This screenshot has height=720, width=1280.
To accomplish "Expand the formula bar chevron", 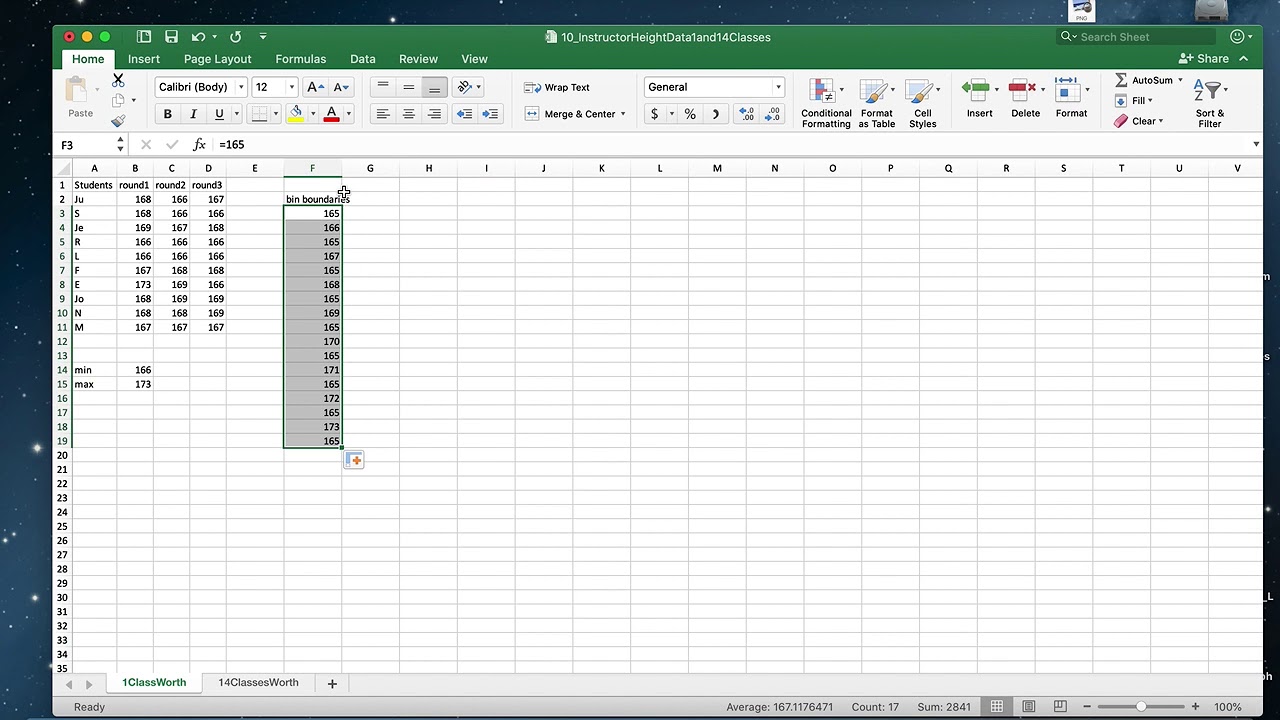I will [1256, 145].
